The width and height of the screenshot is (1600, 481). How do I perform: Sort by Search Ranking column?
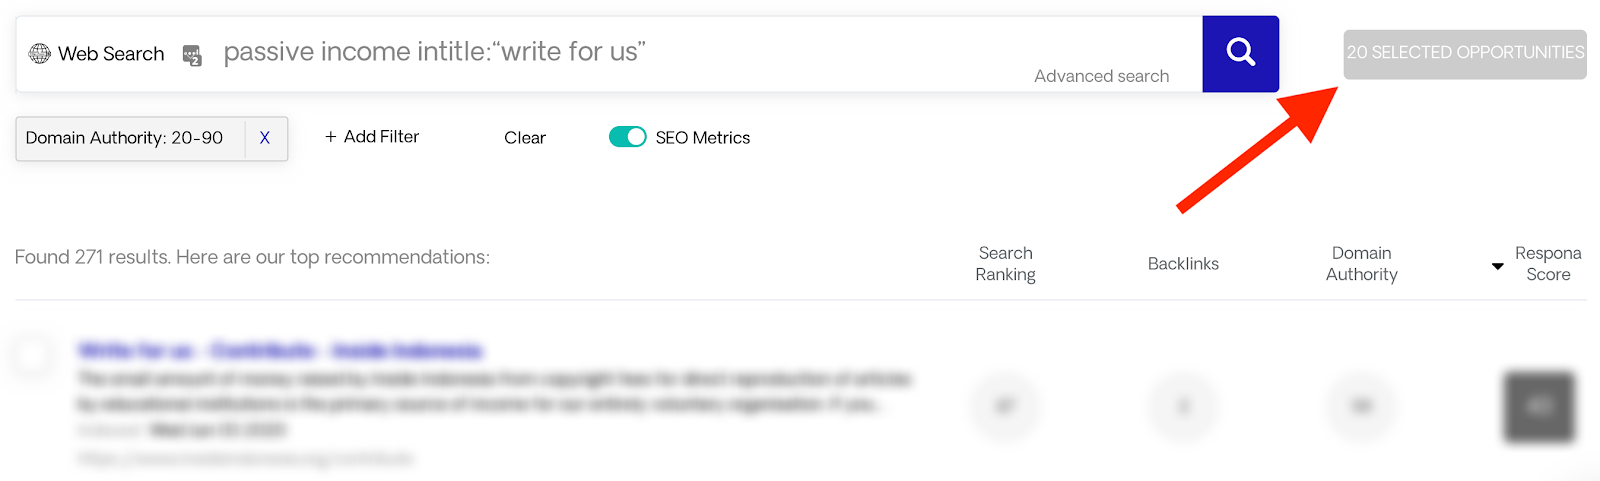[x=1005, y=264]
